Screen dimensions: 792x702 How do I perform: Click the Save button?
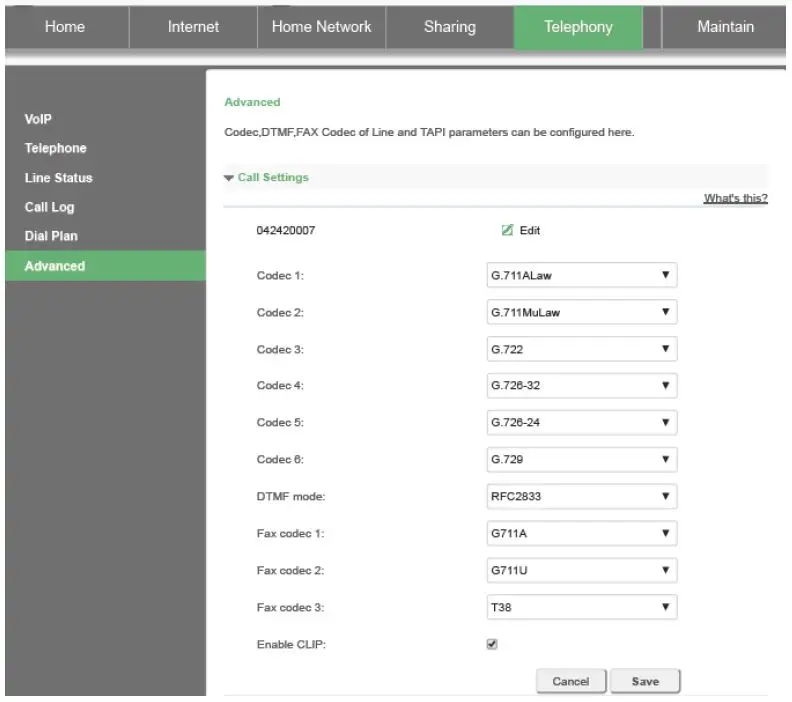pyautogui.click(x=645, y=681)
